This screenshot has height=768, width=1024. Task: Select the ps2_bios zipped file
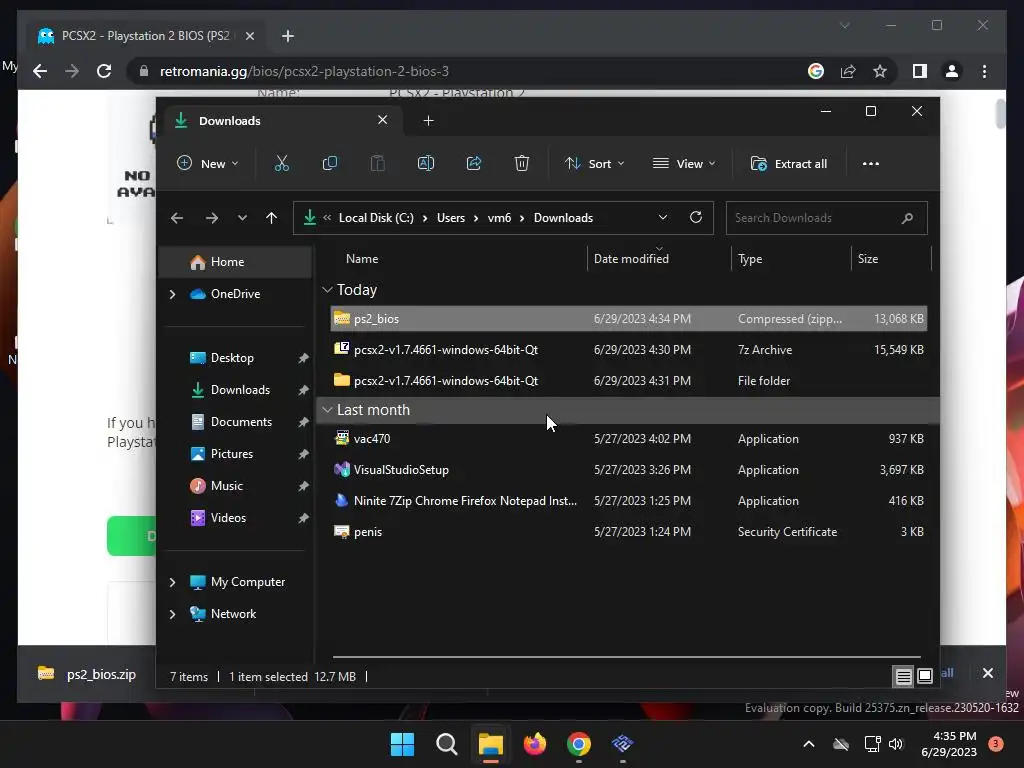(628, 319)
